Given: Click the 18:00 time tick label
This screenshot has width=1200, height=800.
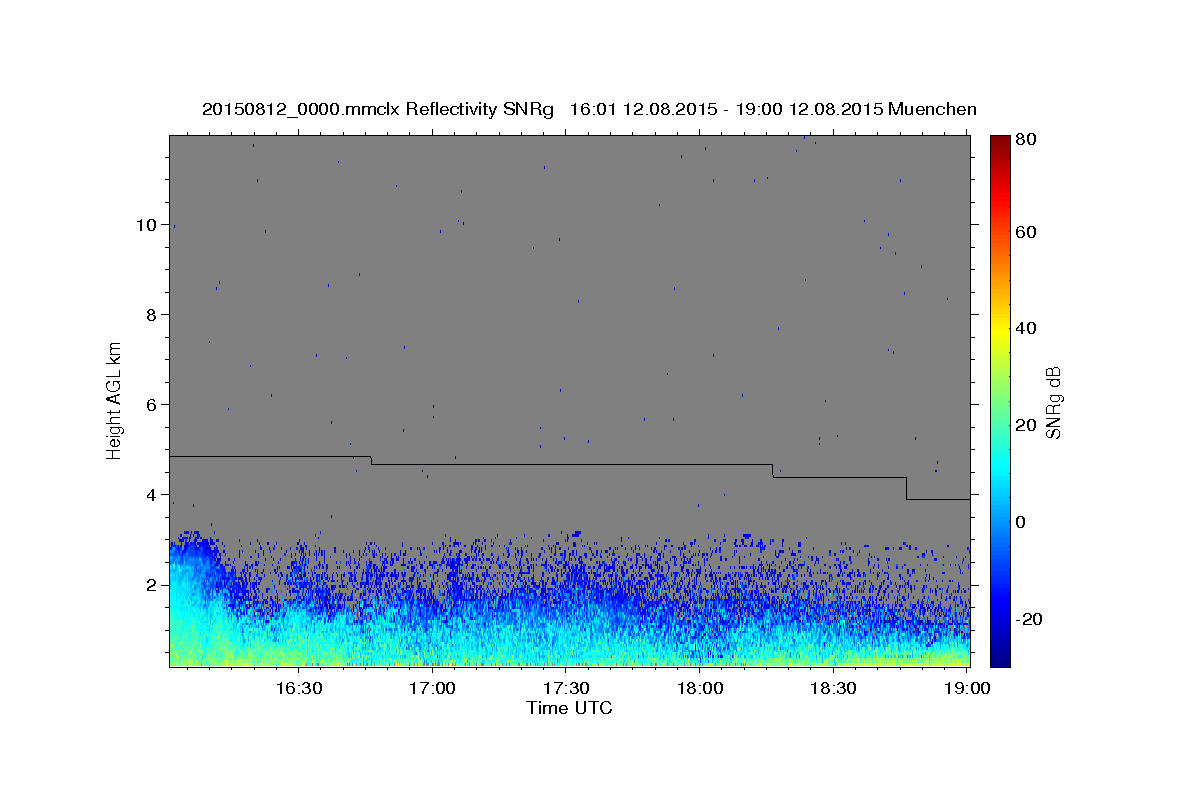Looking at the screenshot, I should click(x=700, y=688).
